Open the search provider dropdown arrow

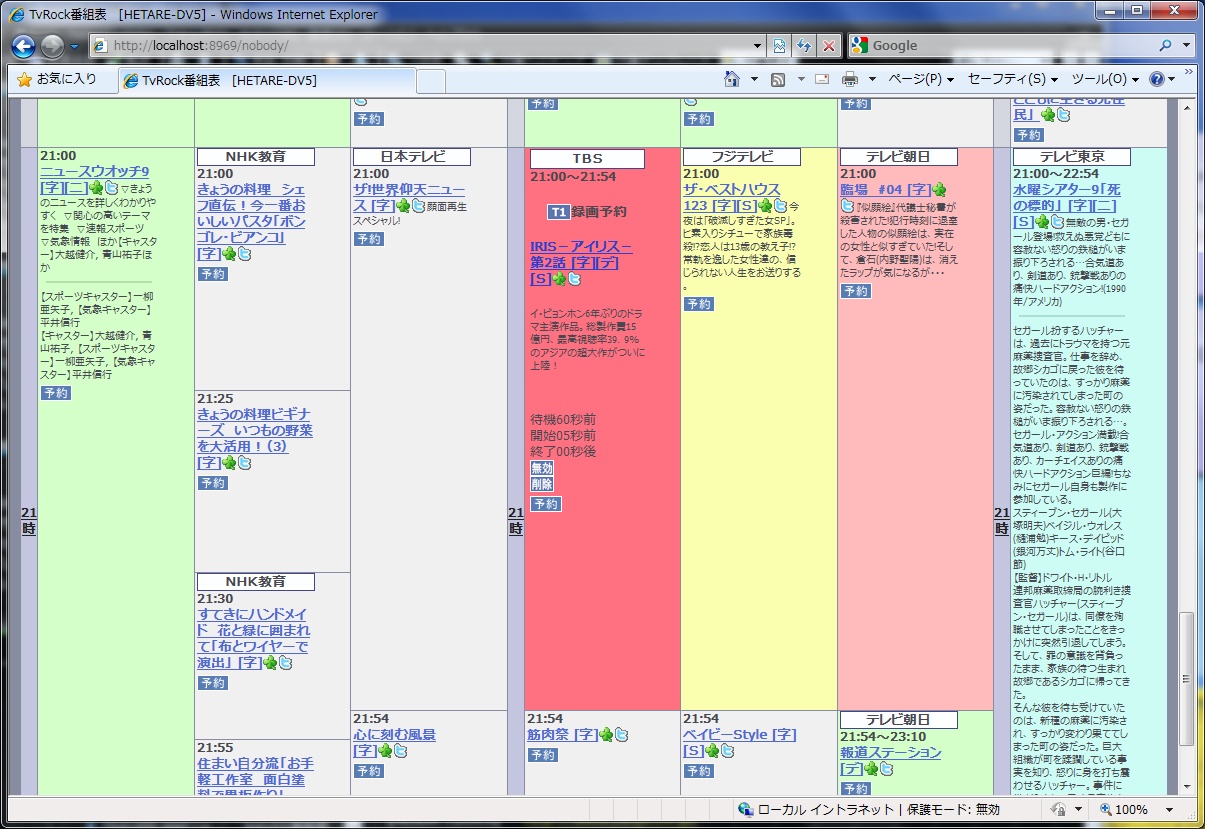click(1186, 46)
